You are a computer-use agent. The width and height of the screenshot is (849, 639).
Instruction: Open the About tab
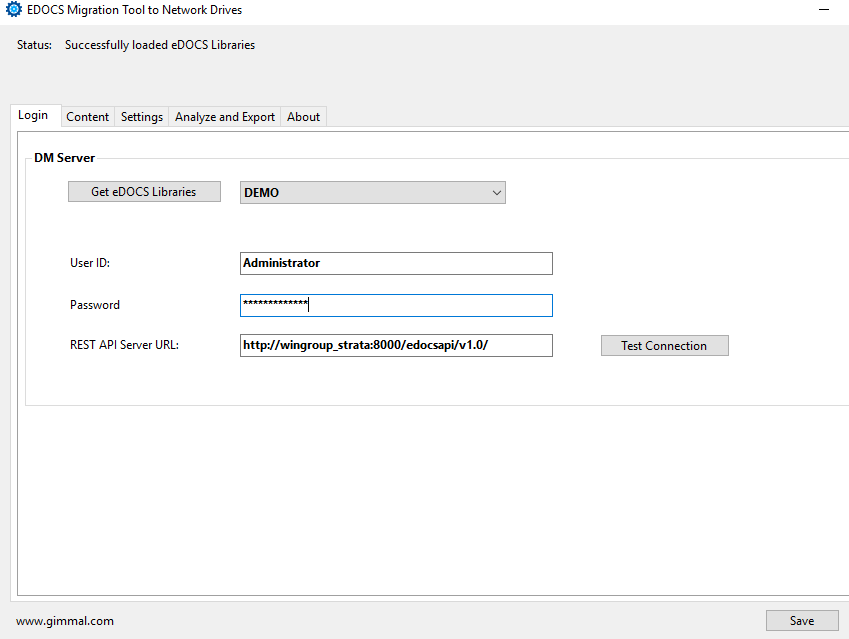[303, 117]
